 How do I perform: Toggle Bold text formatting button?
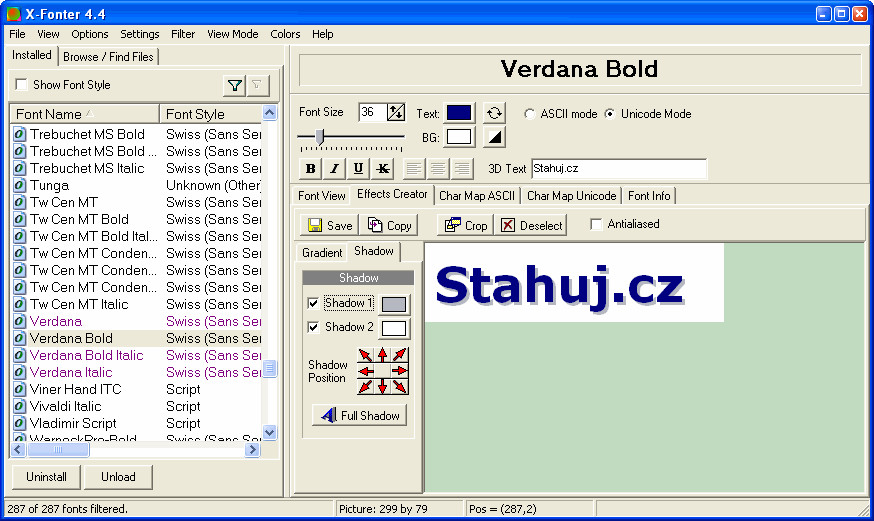coord(310,168)
